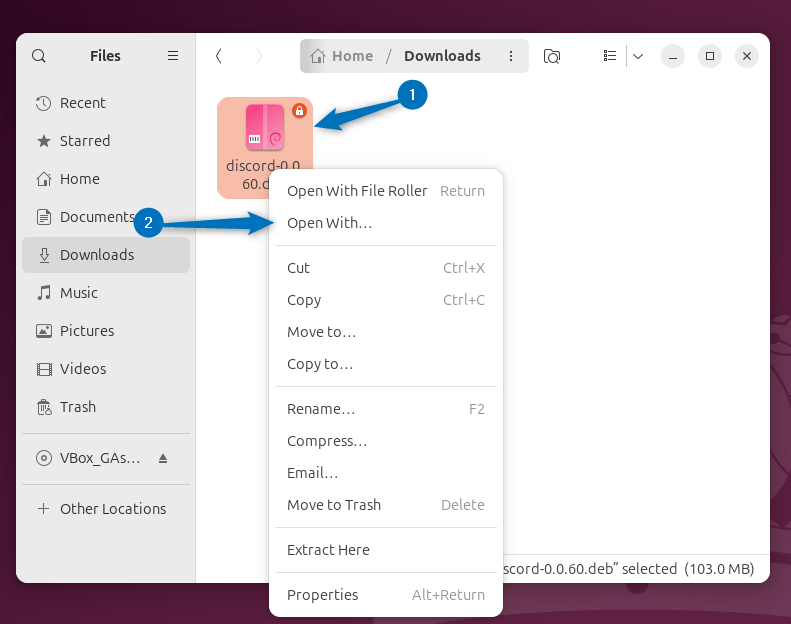
Task: Open Starred in the sidebar
Action: click(106, 141)
